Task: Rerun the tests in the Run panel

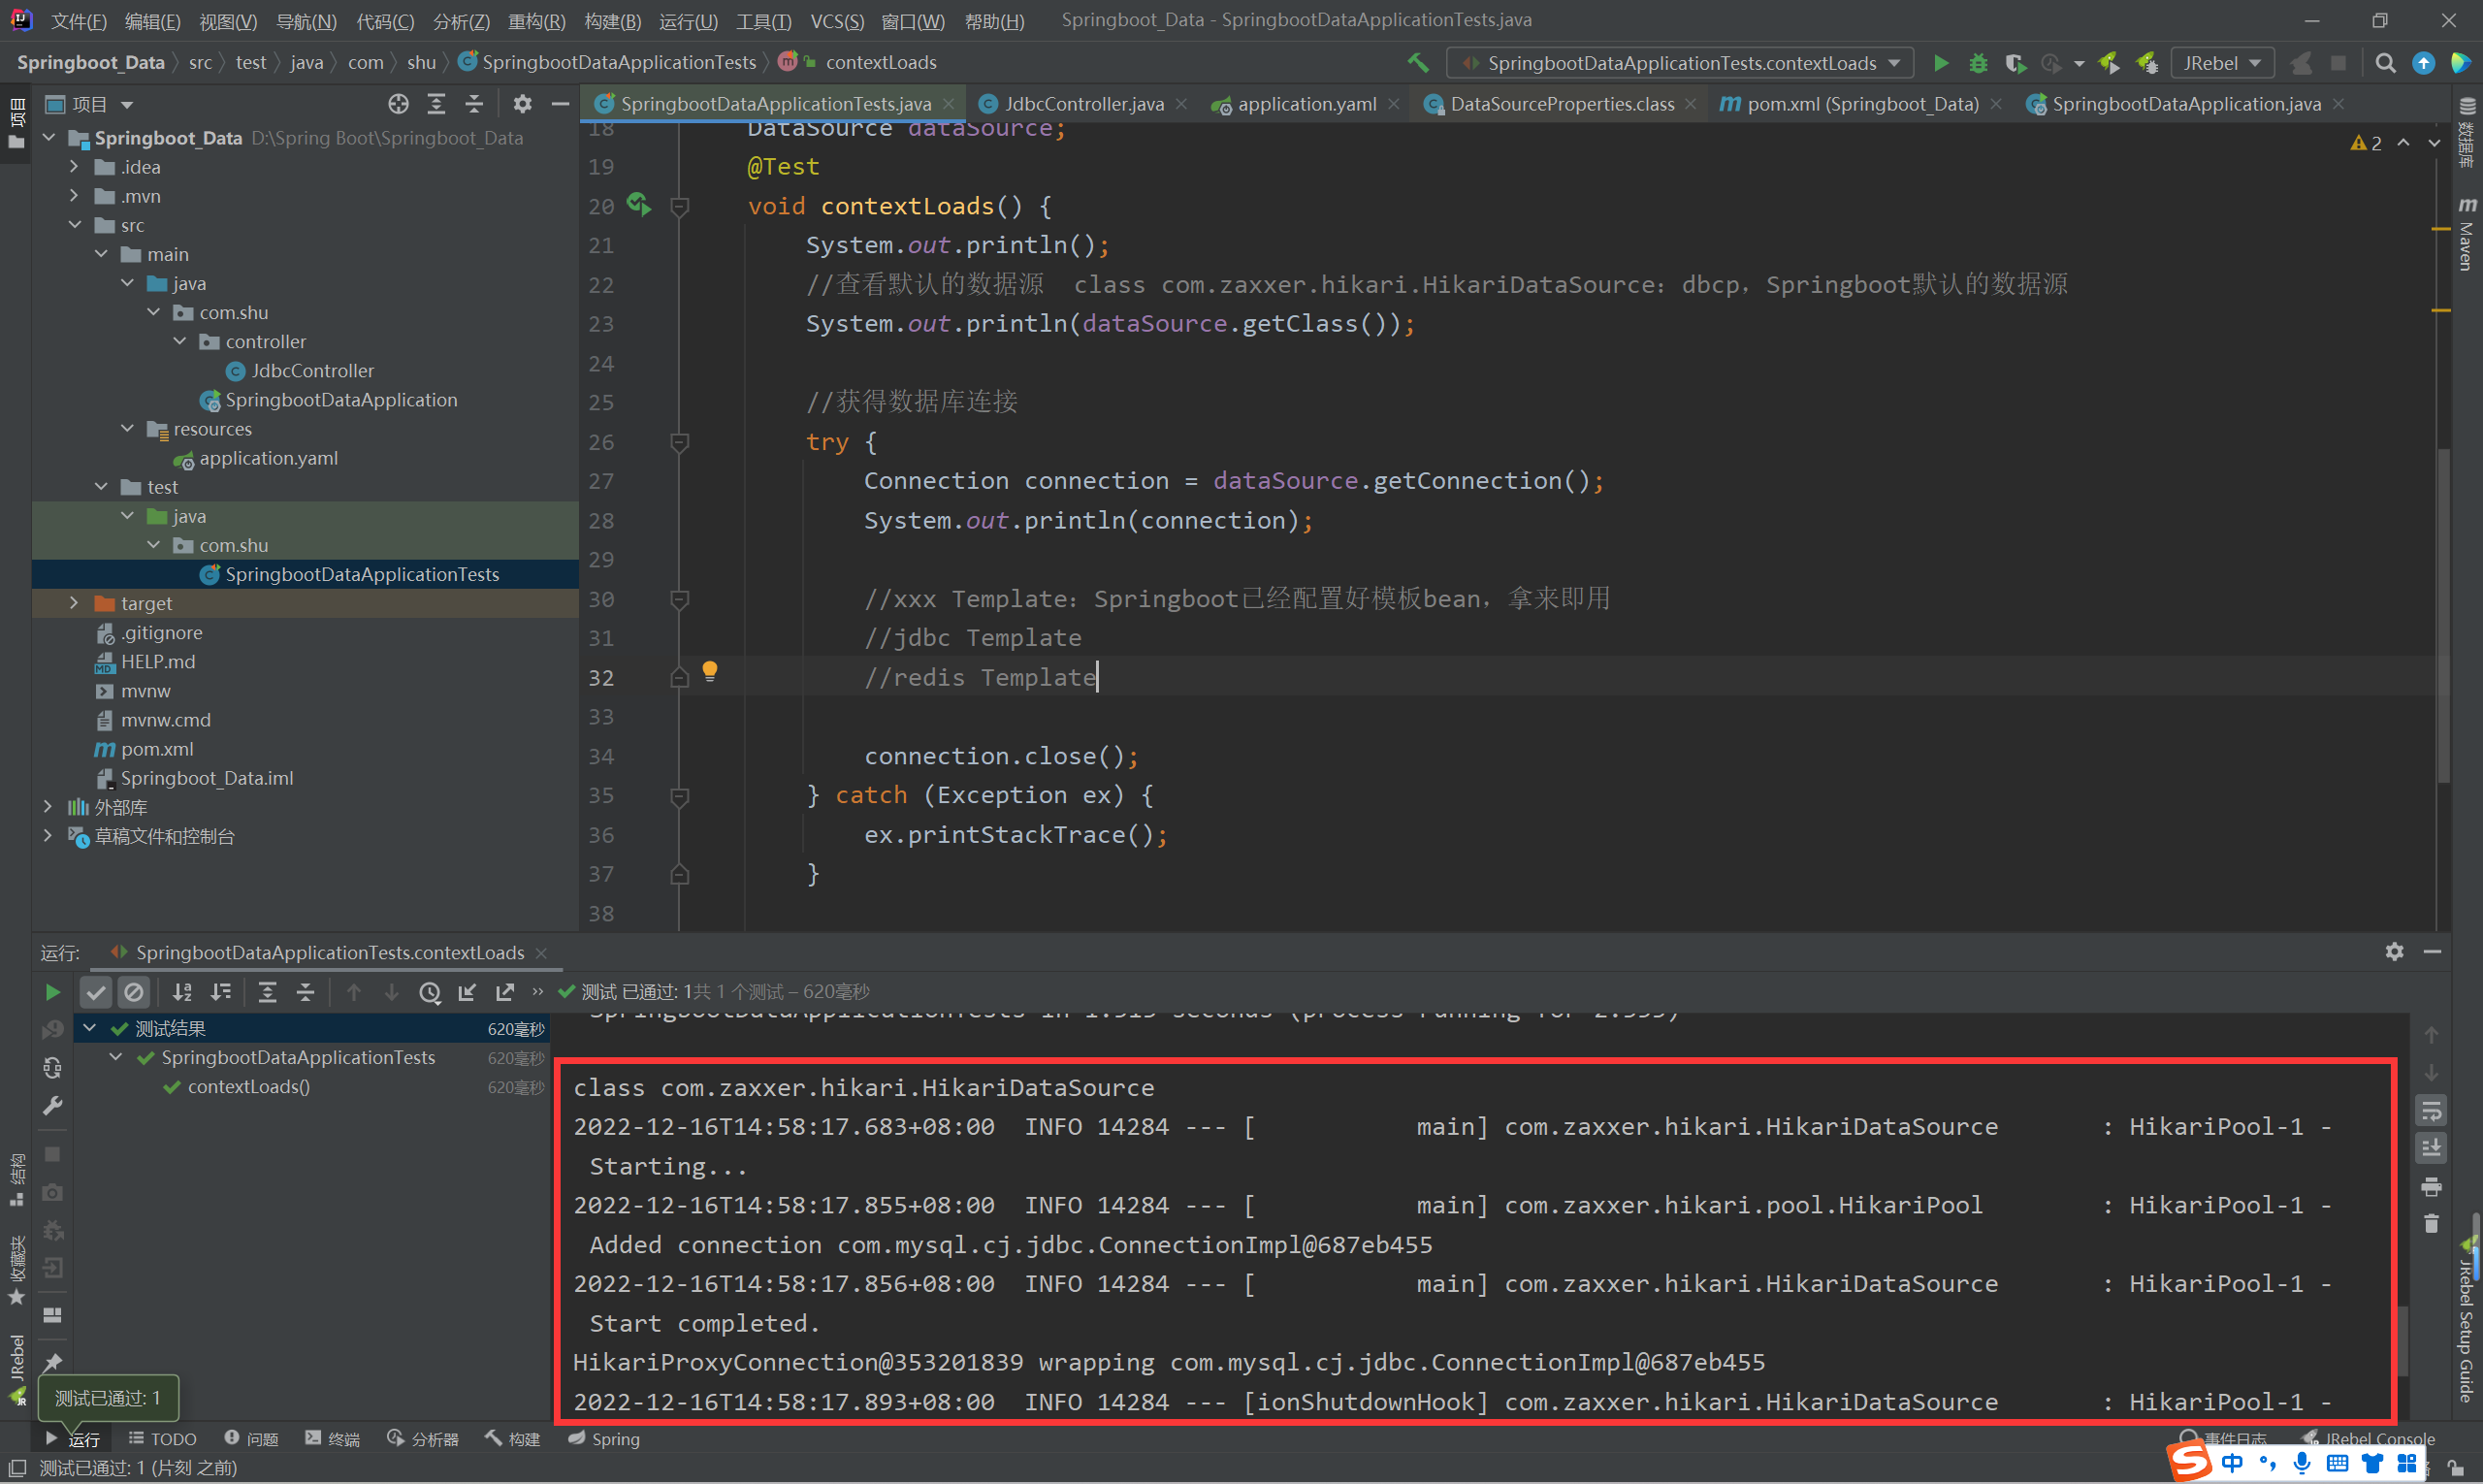Action: [x=52, y=992]
